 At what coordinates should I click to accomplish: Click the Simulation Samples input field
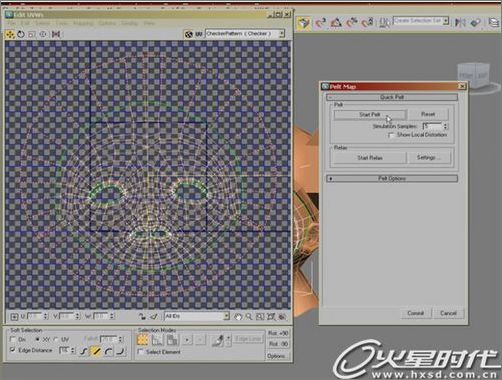[x=433, y=126]
